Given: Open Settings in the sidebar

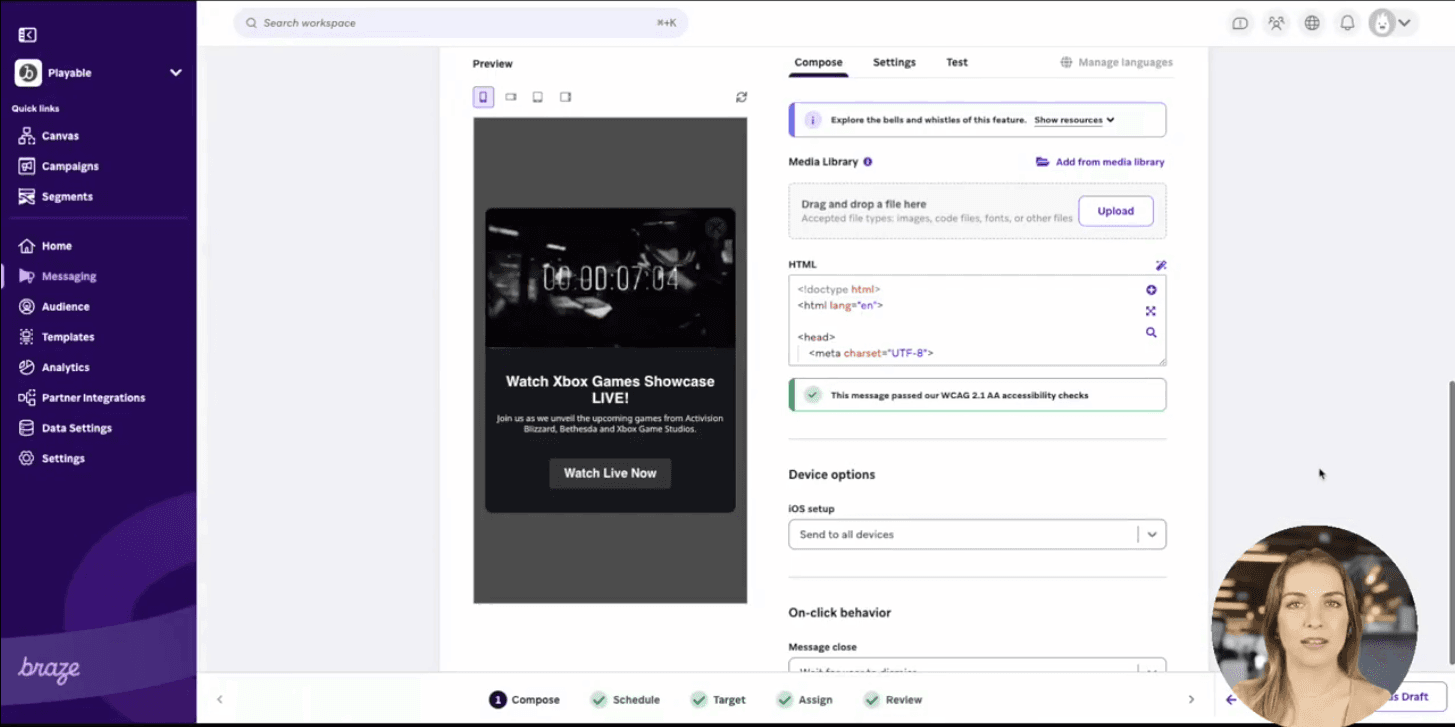Looking at the screenshot, I should pyautogui.click(x=51, y=458).
